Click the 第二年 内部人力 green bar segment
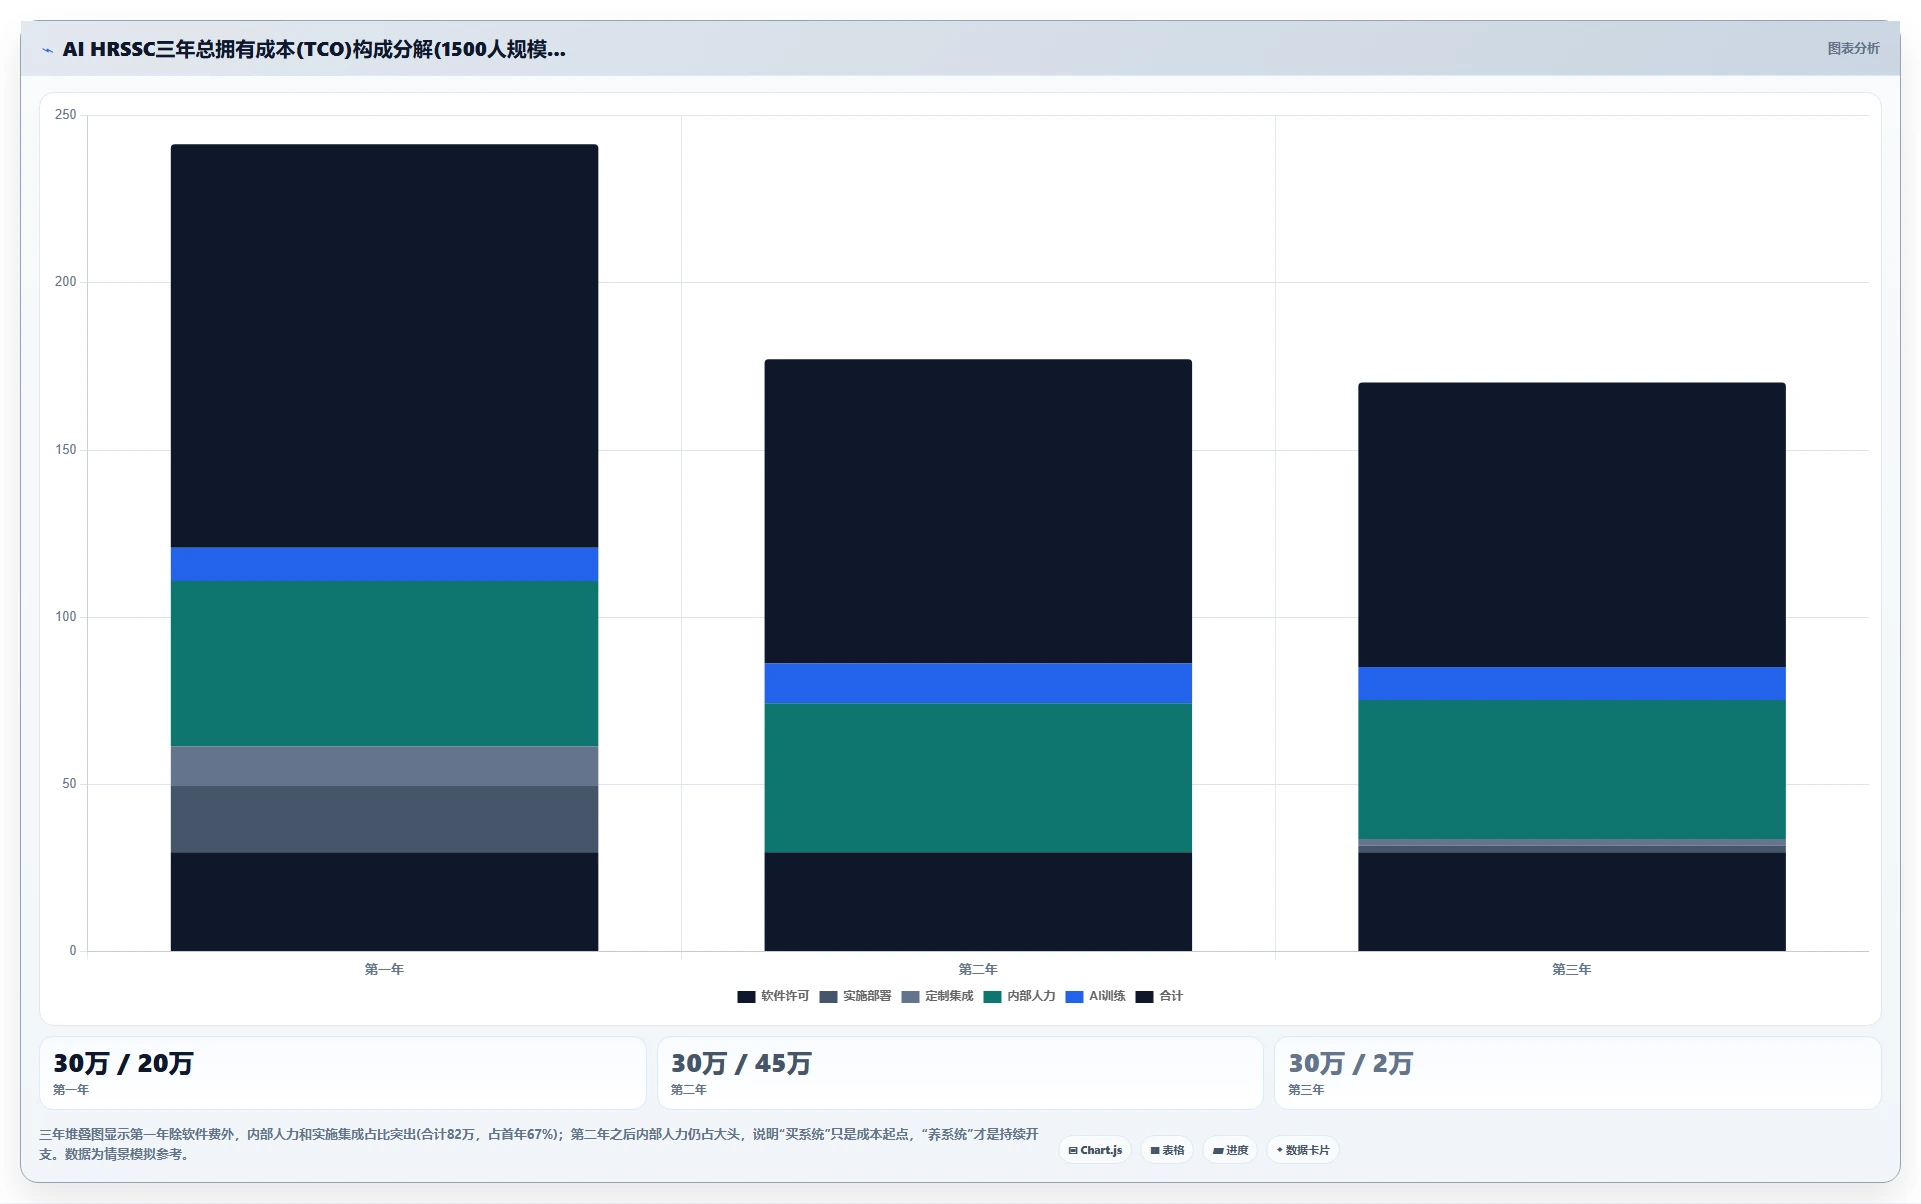Viewport: 1921px width, 1204px height. tap(978, 778)
